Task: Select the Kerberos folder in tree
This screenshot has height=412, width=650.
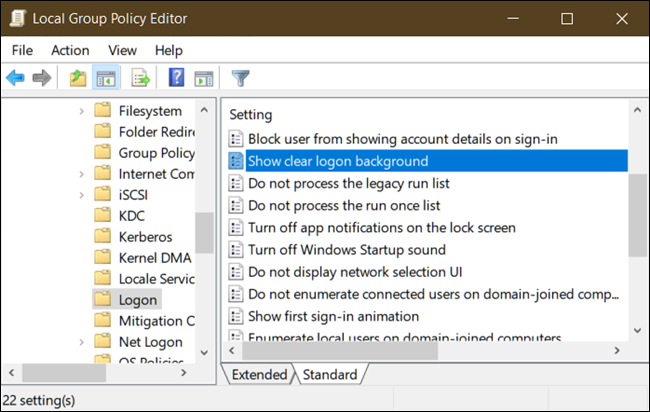Action: pyautogui.click(x=145, y=237)
